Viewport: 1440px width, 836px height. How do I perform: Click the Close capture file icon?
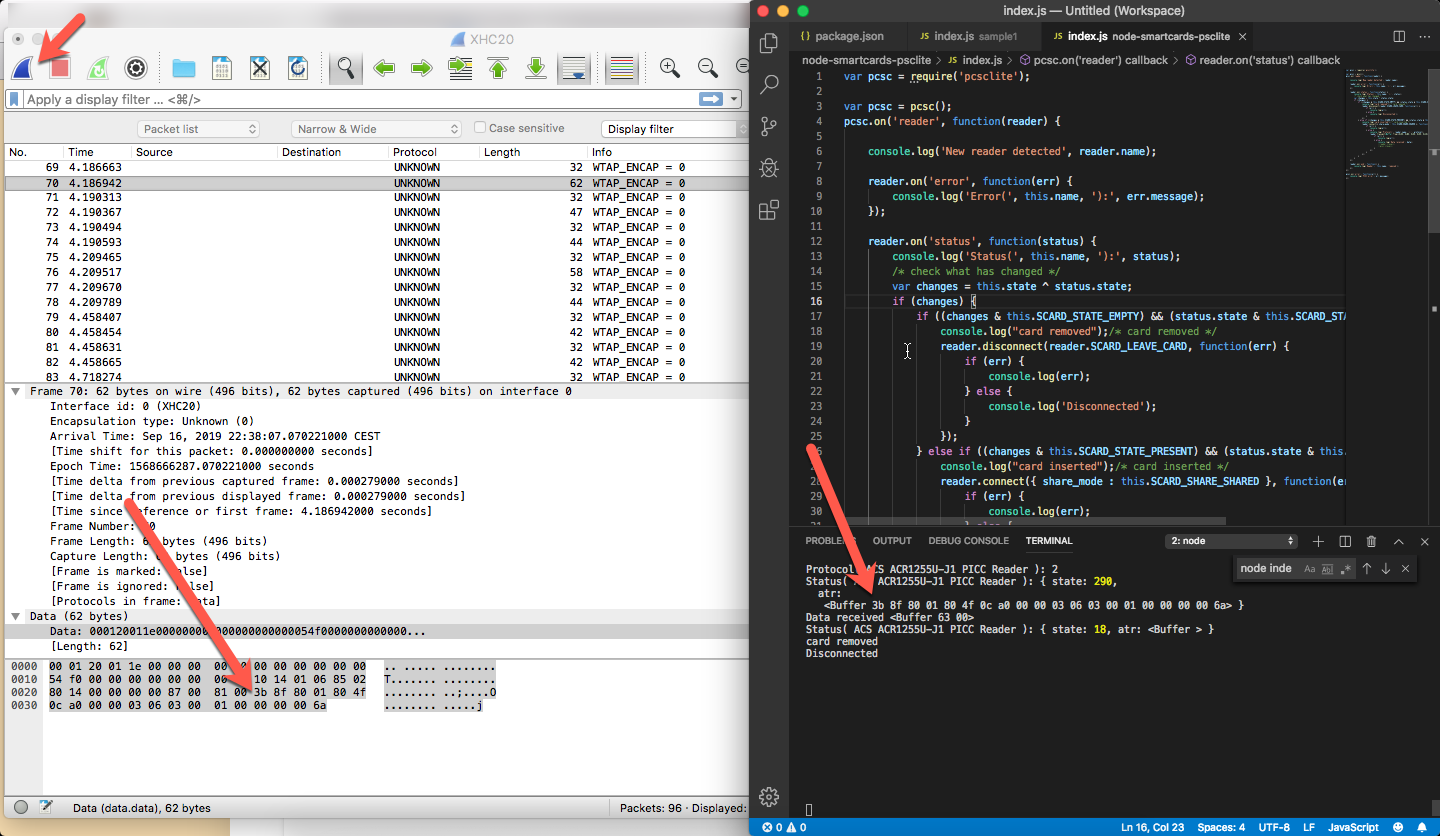pyautogui.click(x=260, y=68)
